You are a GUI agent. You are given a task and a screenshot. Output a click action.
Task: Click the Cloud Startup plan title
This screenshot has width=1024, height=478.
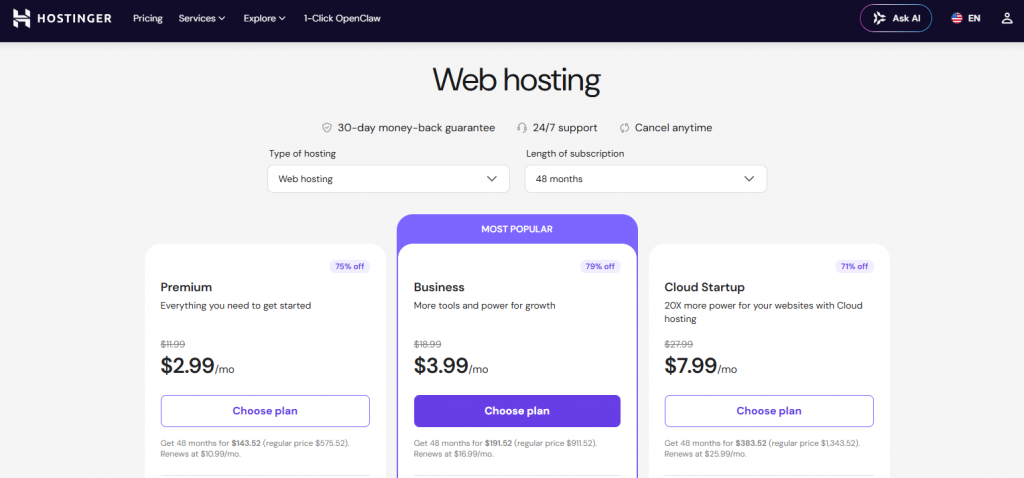point(705,287)
